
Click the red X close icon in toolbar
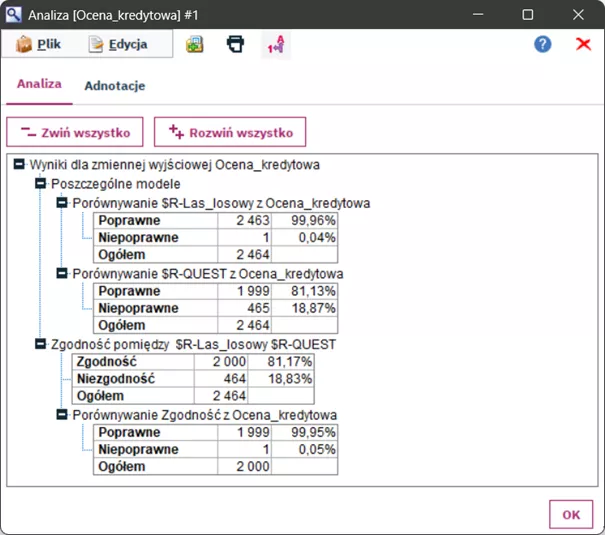(583, 44)
